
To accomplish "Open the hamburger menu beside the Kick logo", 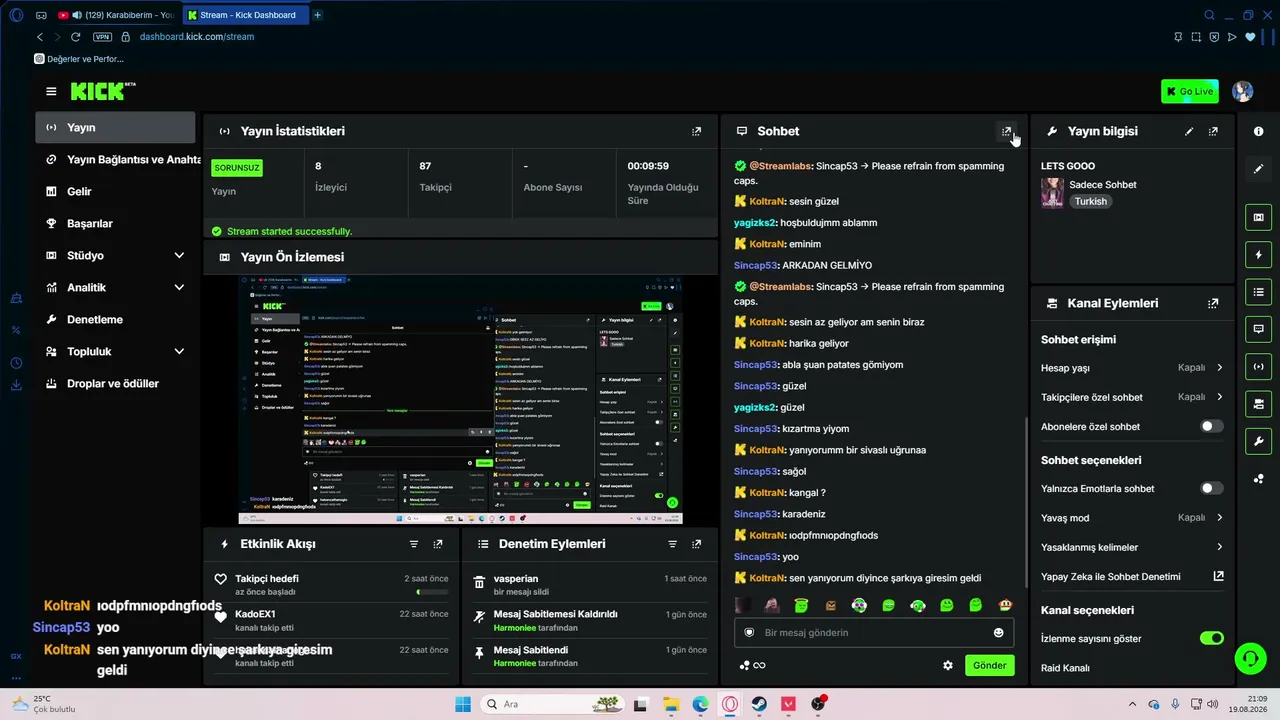I will (x=51, y=91).
